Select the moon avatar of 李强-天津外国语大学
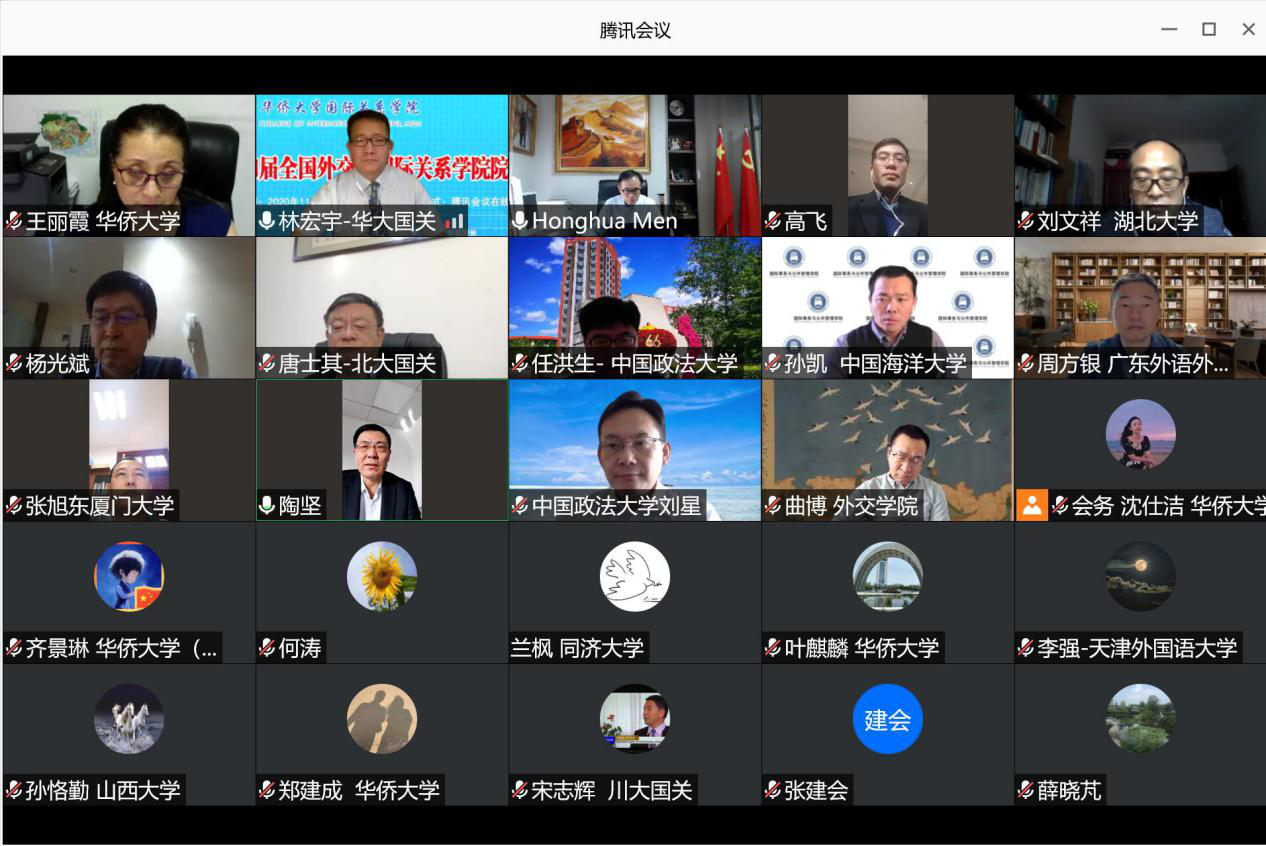This screenshot has width=1266, height=846. click(1141, 577)
